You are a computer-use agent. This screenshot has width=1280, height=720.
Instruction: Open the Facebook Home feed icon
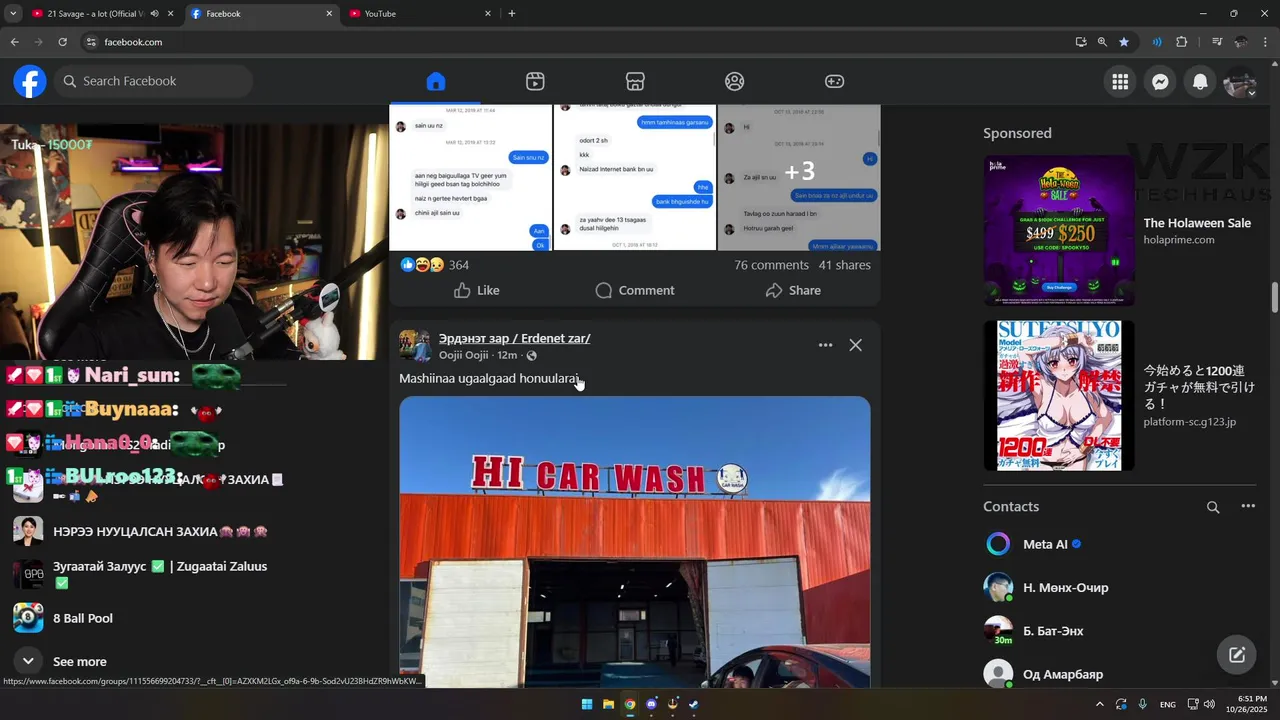[435, 81]
